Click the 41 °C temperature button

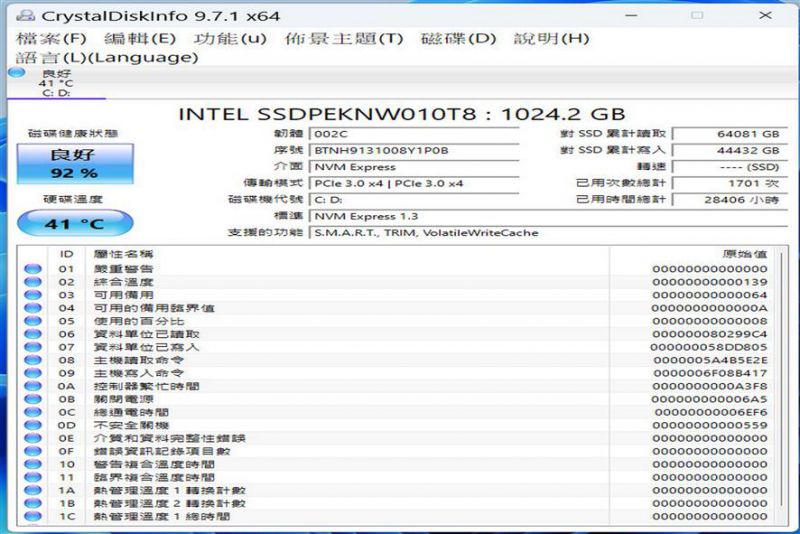tap(75, 224)
